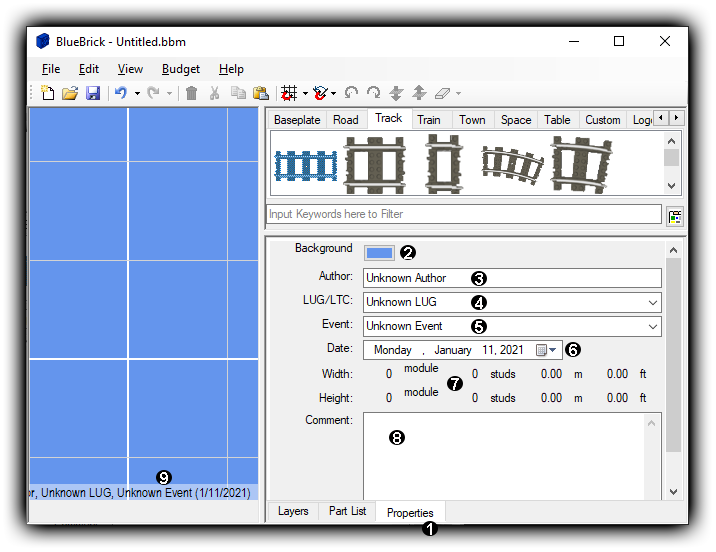Open snap grid size dropdown arrow
Viewport: 716px width, 552px height.
[305, 94]
